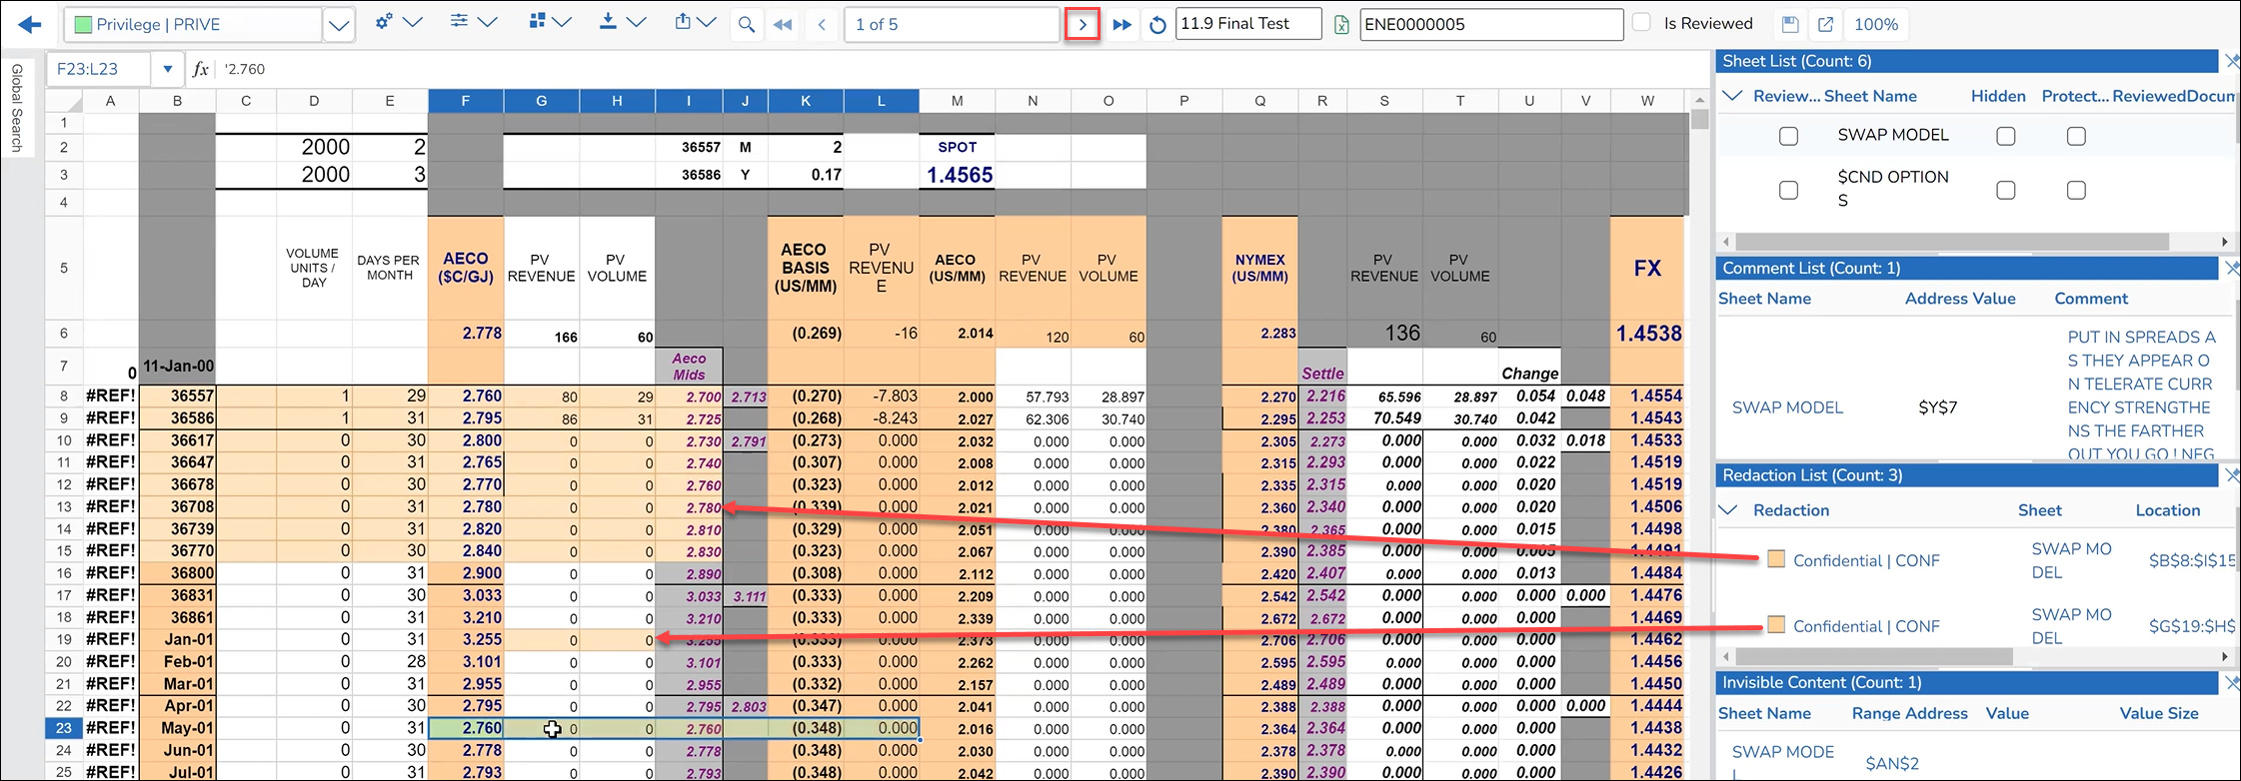The image size is (2241, 781).
Task: Close the Sheet List panel
Action: 2232,61
